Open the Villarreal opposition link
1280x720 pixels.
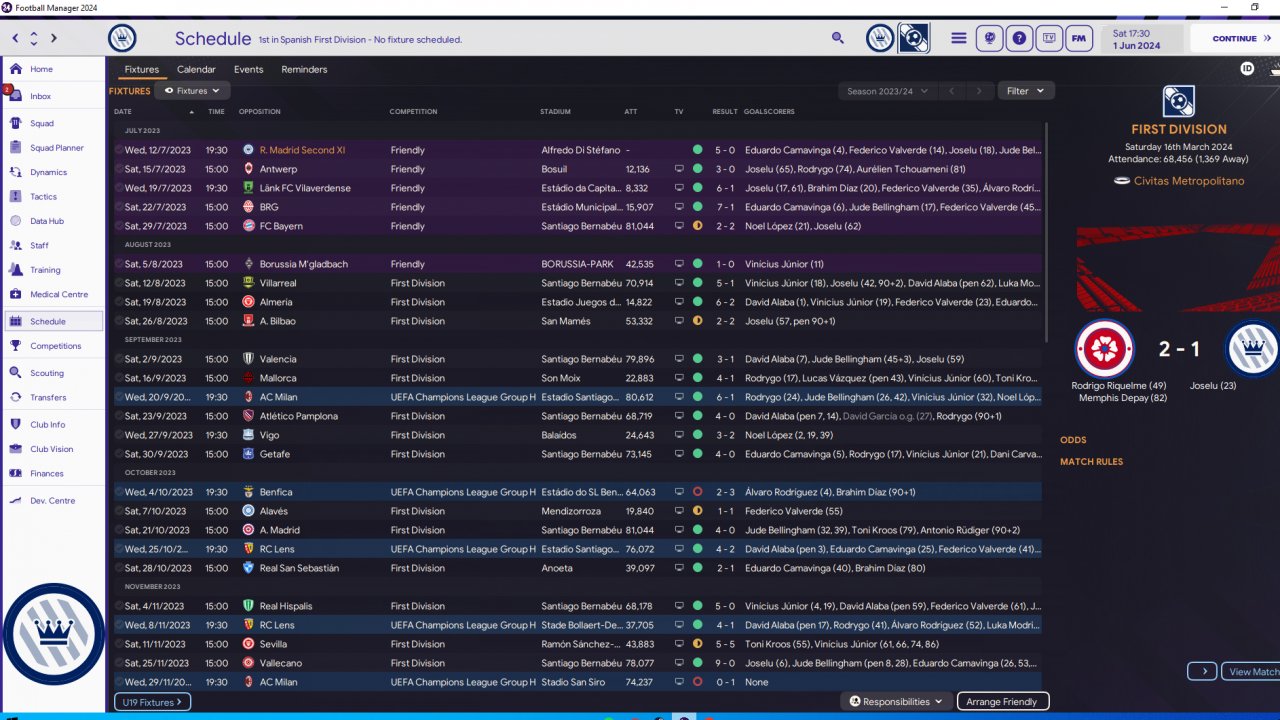coord(277,283)
